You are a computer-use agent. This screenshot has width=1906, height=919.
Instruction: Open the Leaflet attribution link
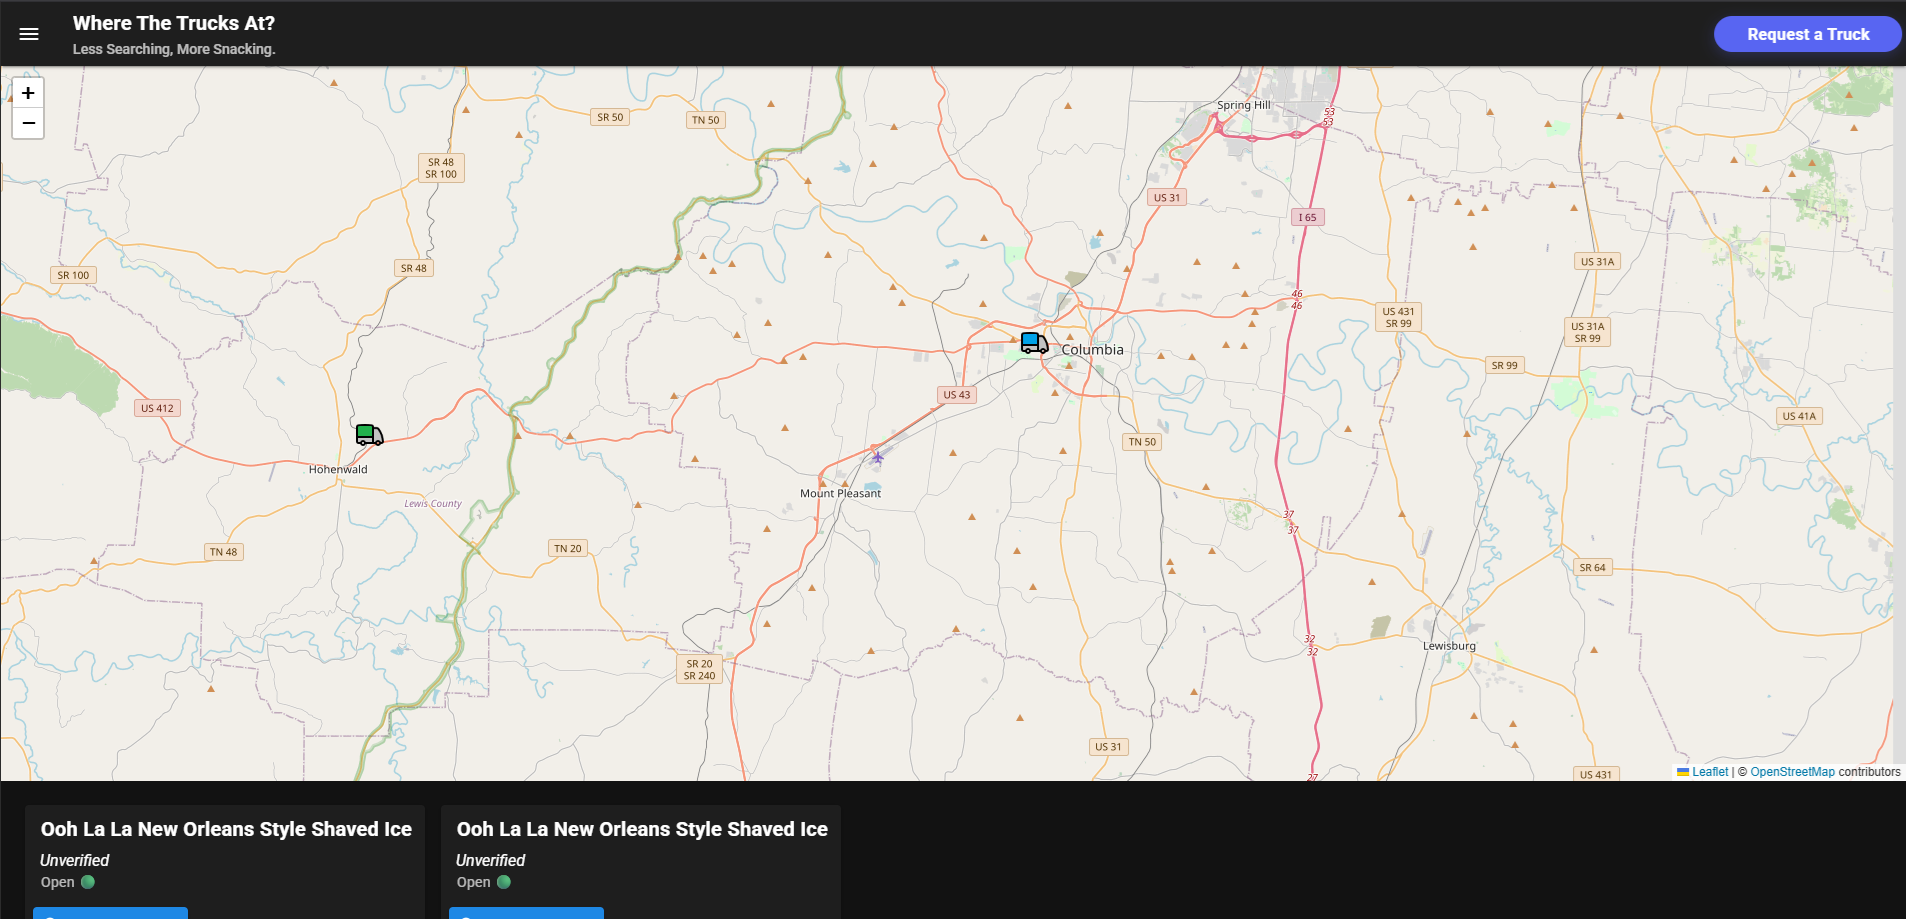[1709, 772]
